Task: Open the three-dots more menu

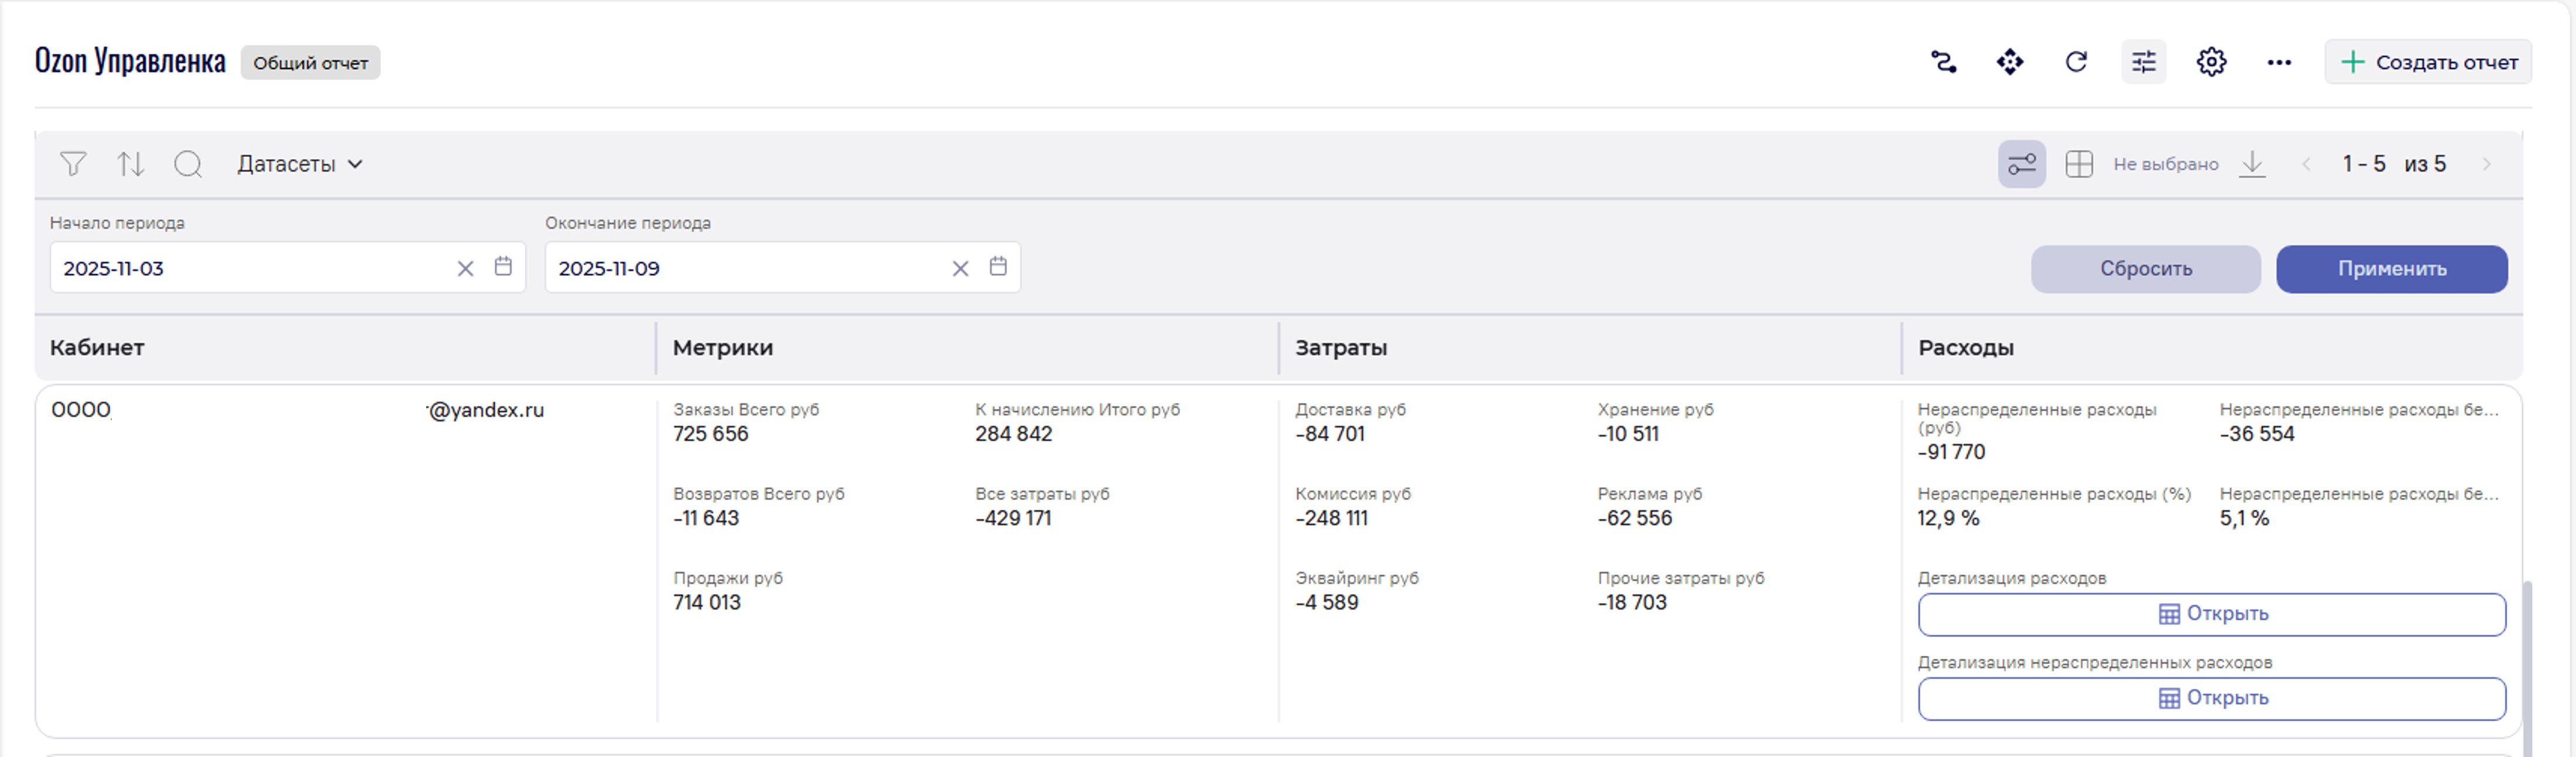Action: point(2279,62)
